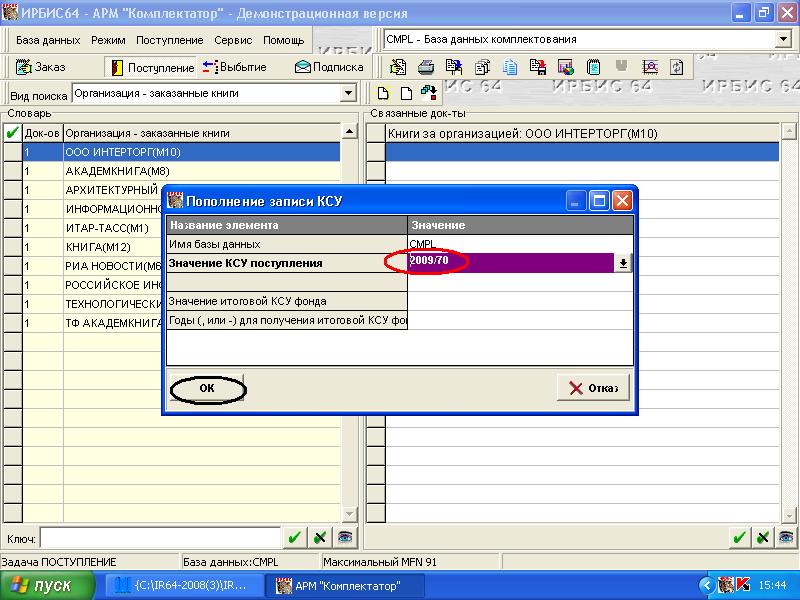Image resolution: width=800 pixels, height=600 pixels.
Task: Toggle the Поступление mode button
Action: pos(152,67)
